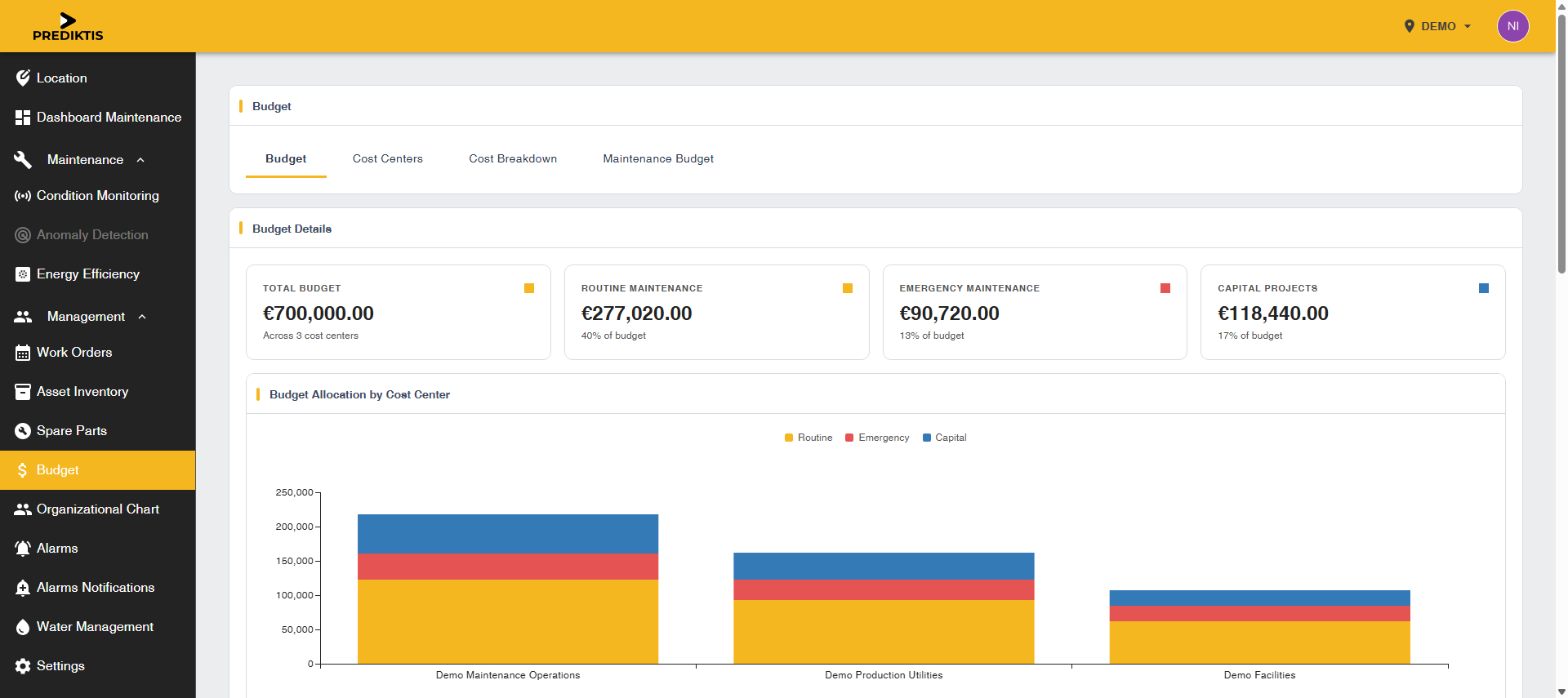The height and width of the screenshot is (698, 1568).
Task: Click yellow Routine bar for Demo Production Utilities
Action: (884, 632)
